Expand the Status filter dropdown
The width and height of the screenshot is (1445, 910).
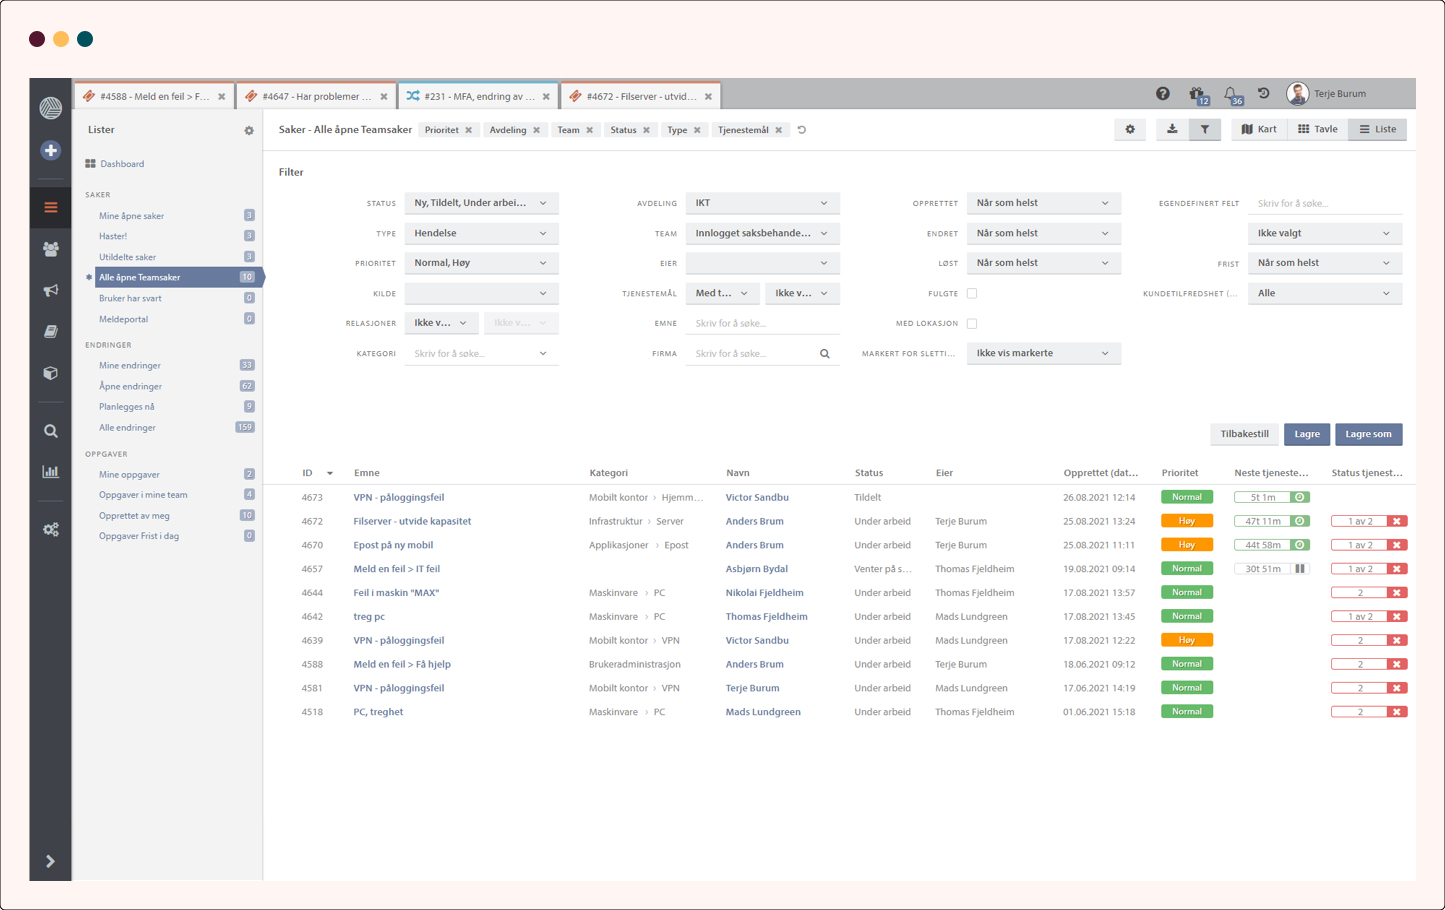[x=480, y=203]
